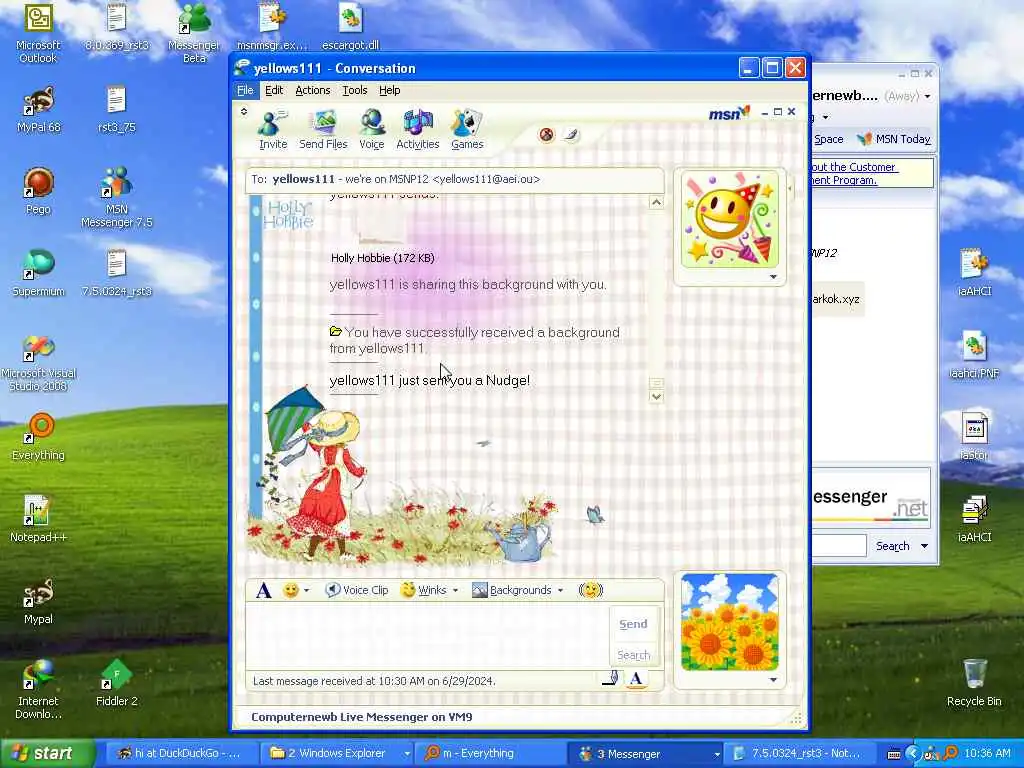Select the Supermium desktop icon
Screen dimensions: 1024x768
click(x=38, y=273)
